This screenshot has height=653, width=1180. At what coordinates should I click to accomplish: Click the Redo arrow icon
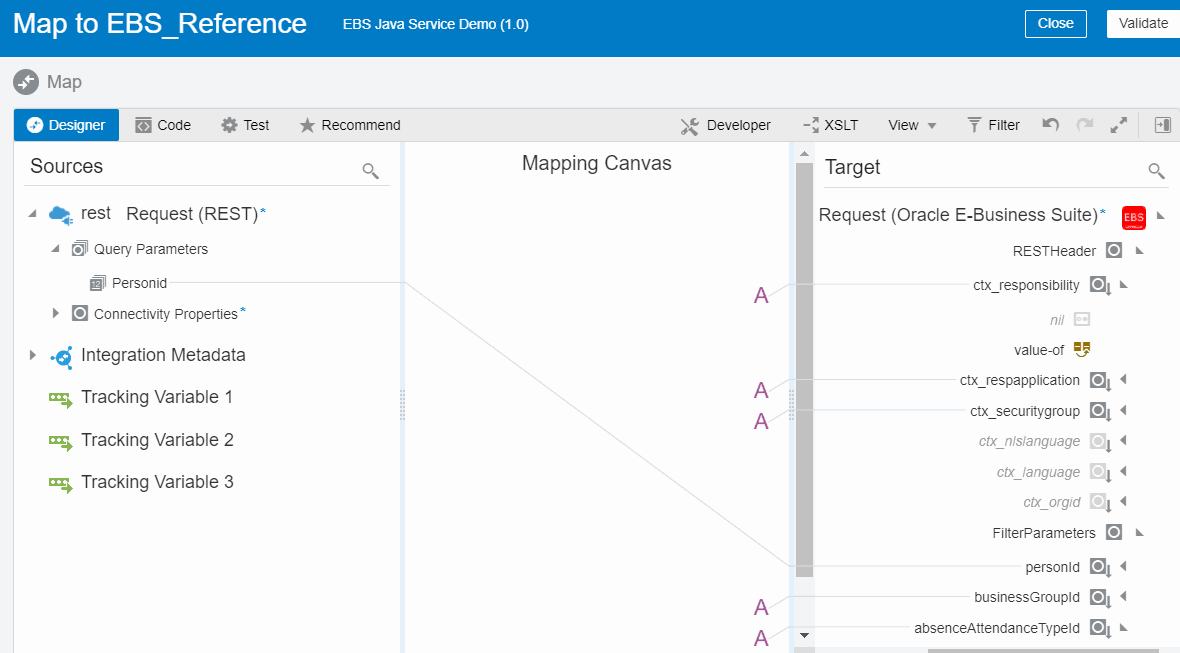(x=1085, y=123)
